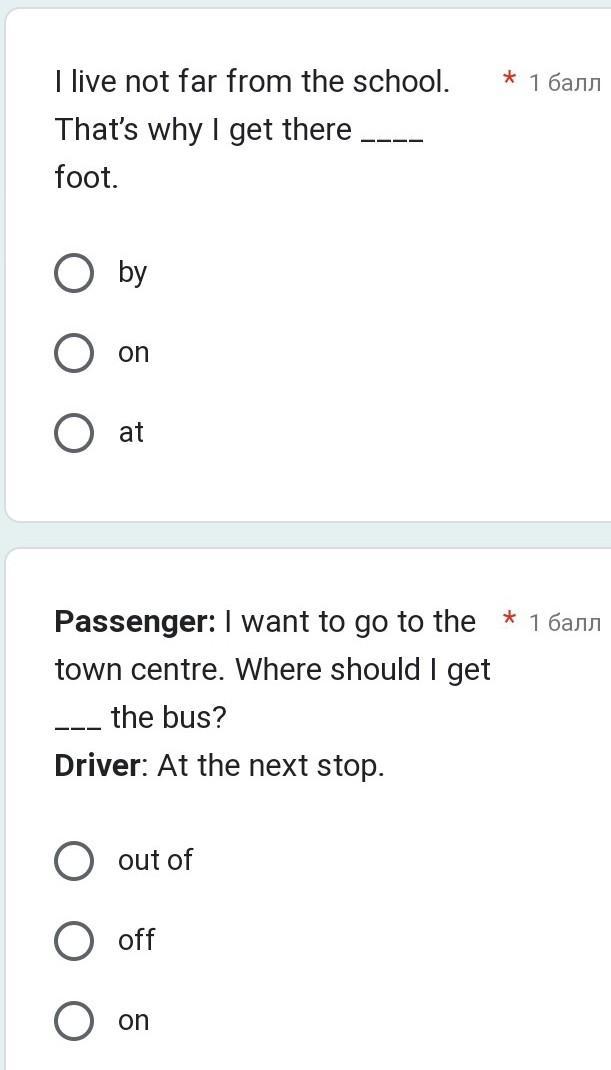Click the "out of" option label text

click(155, 860)
